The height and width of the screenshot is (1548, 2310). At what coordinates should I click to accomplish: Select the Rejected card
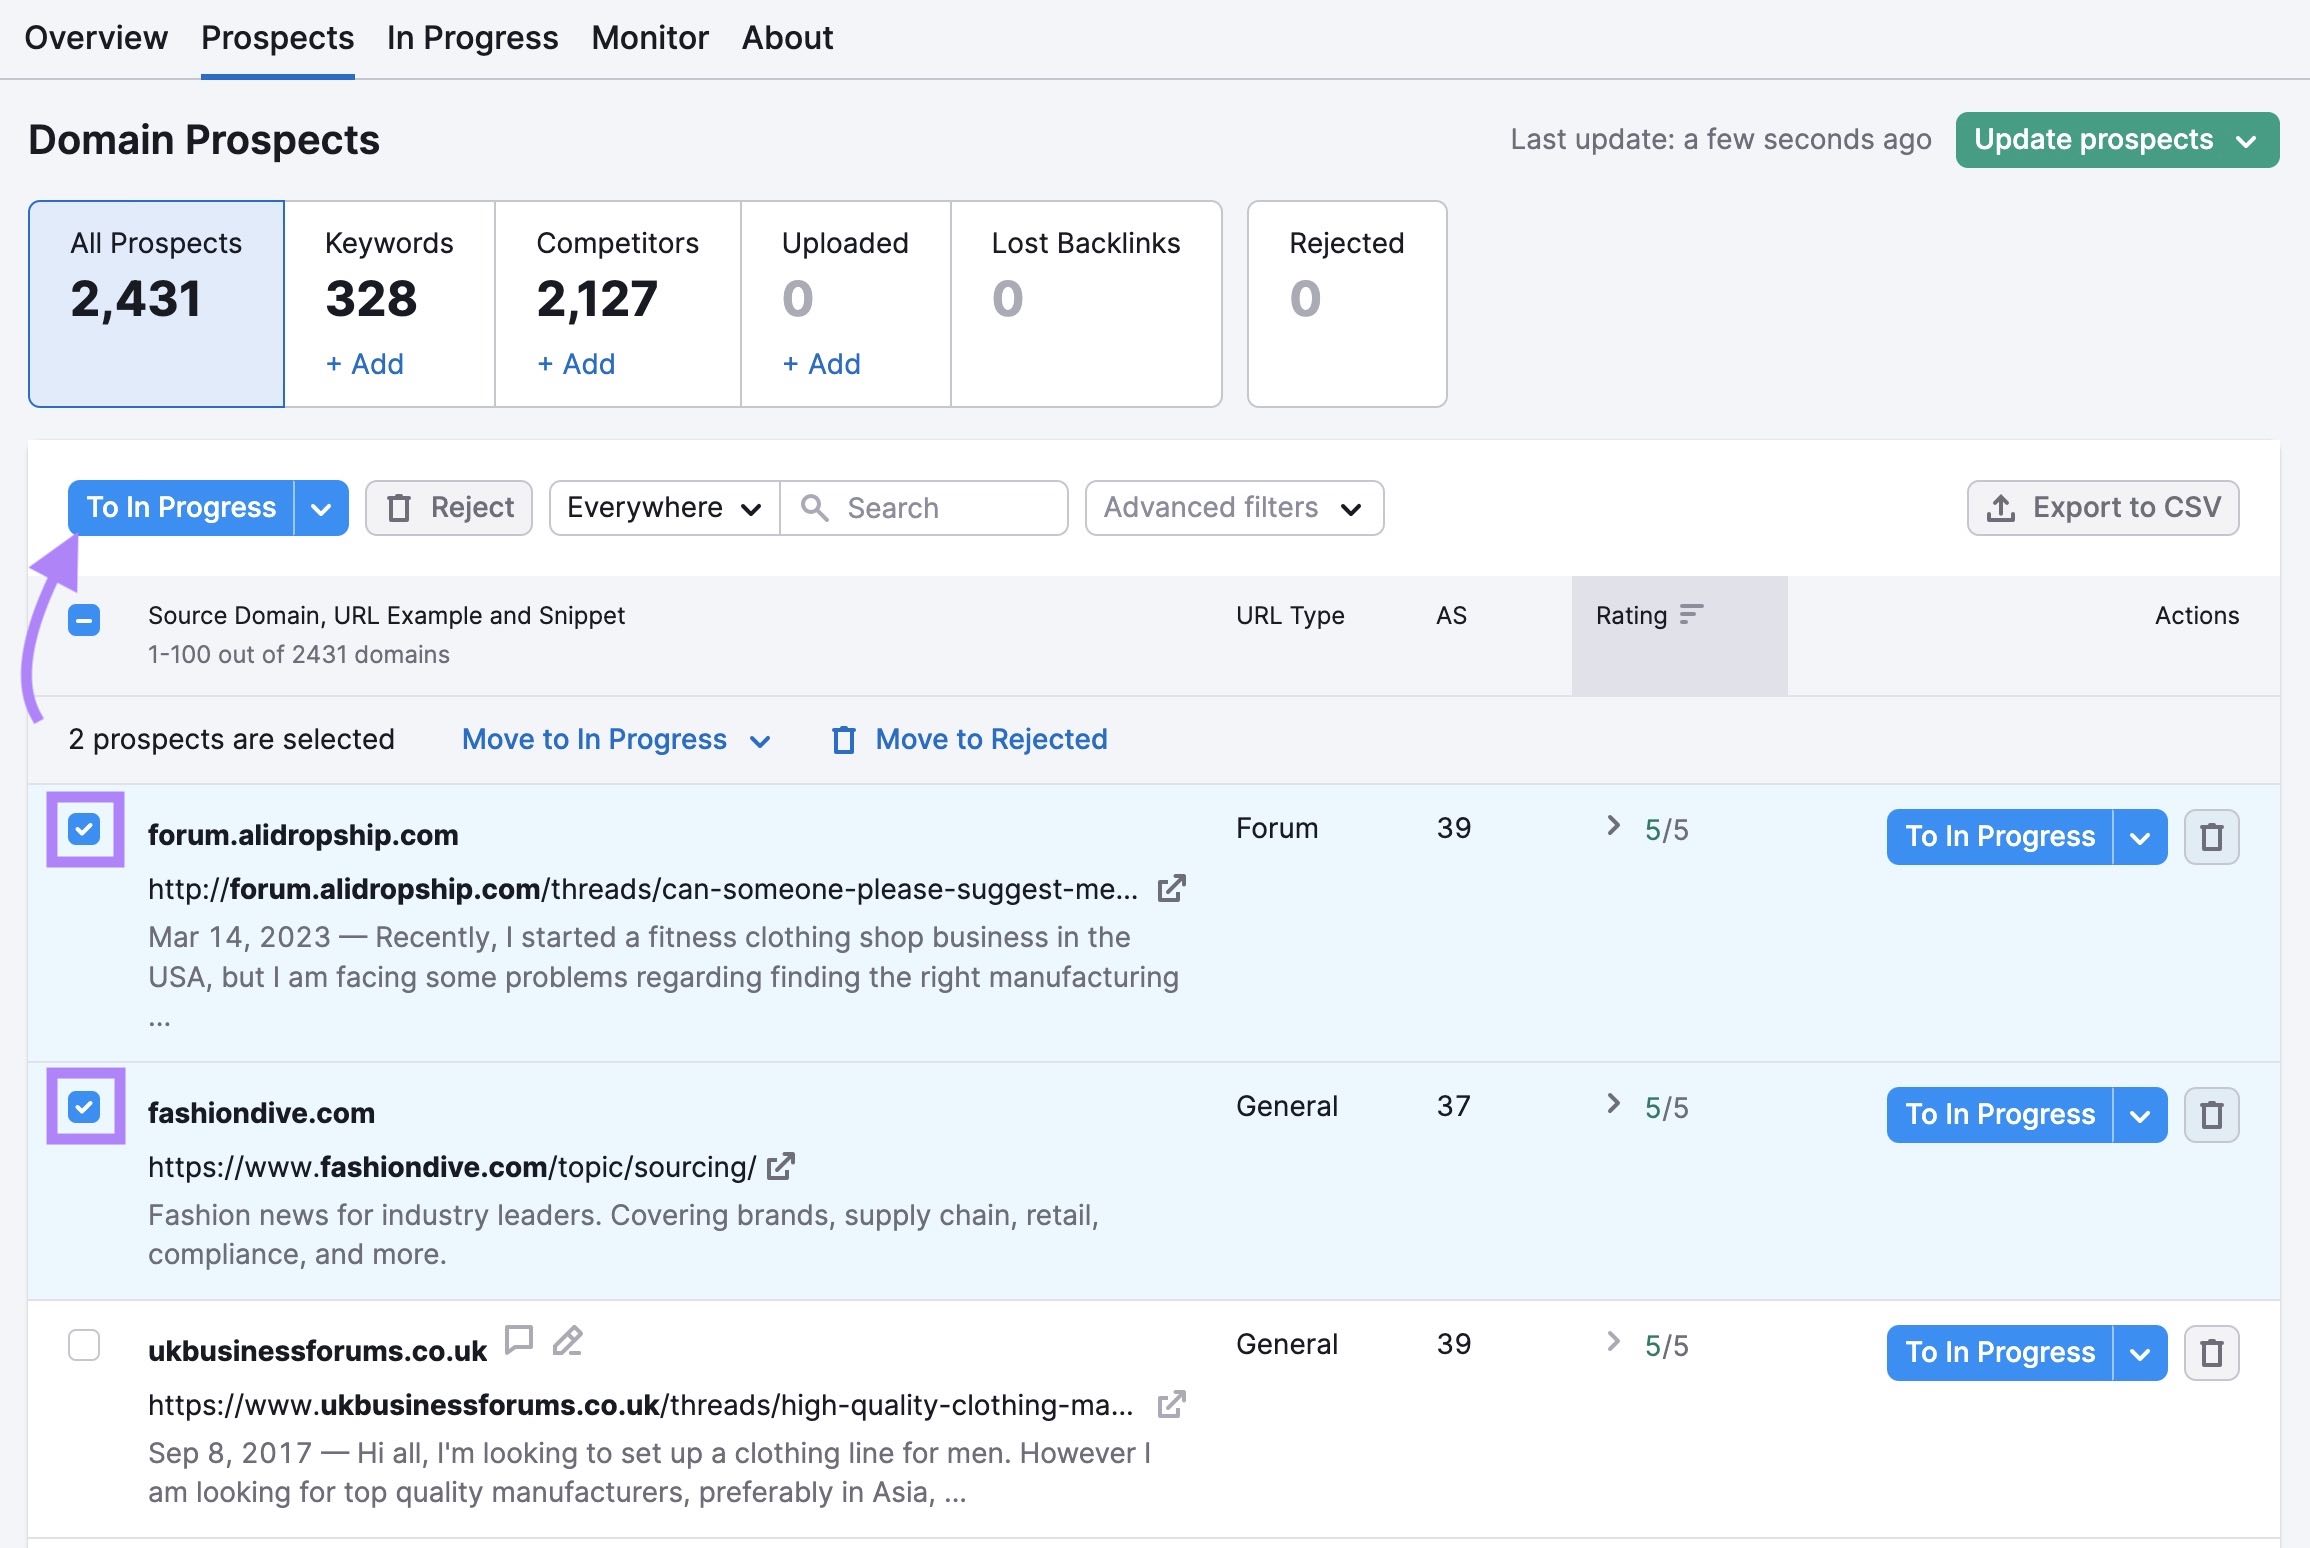[1347, 304]
